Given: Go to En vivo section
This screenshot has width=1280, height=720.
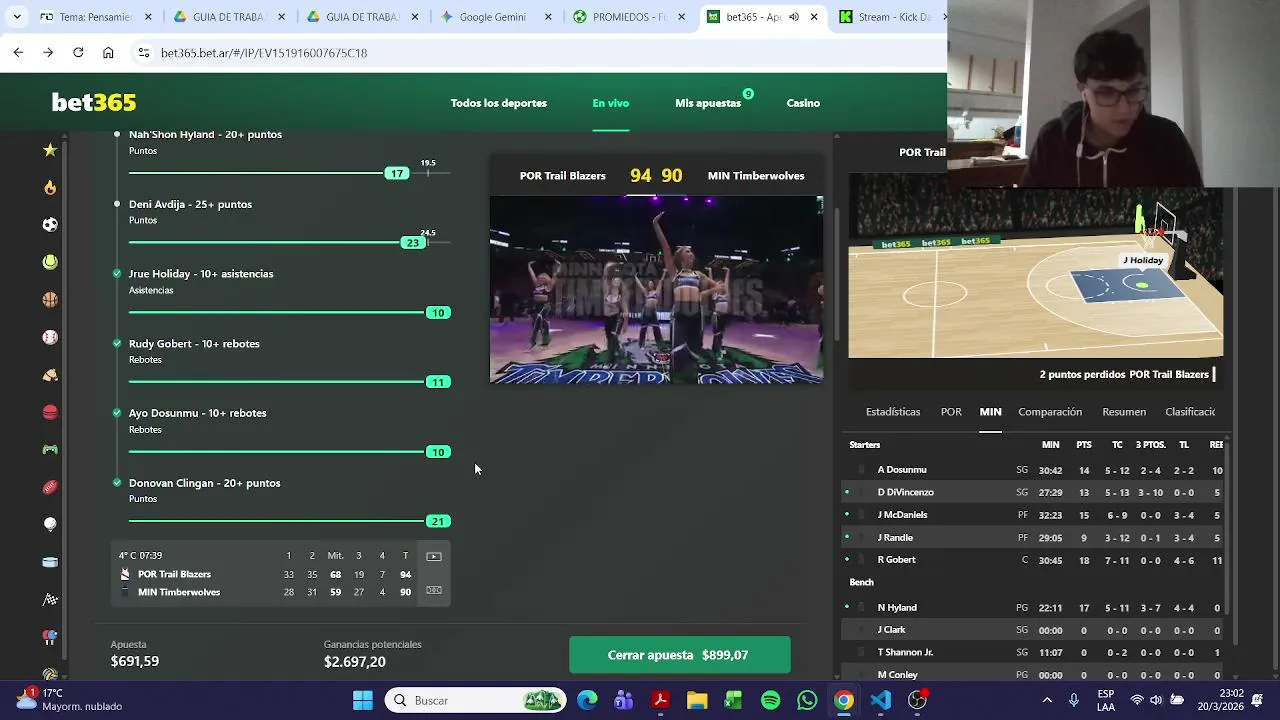Looking at the screenshot, I should (x=610, y=103).
